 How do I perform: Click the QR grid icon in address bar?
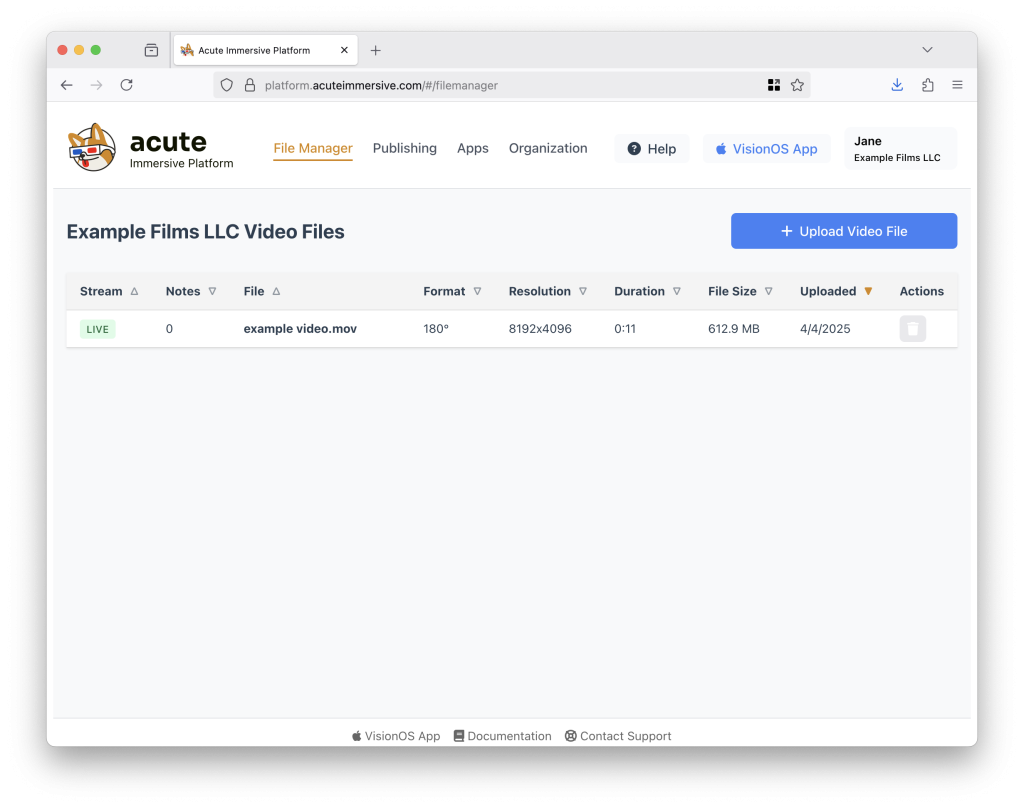(774, 85)
